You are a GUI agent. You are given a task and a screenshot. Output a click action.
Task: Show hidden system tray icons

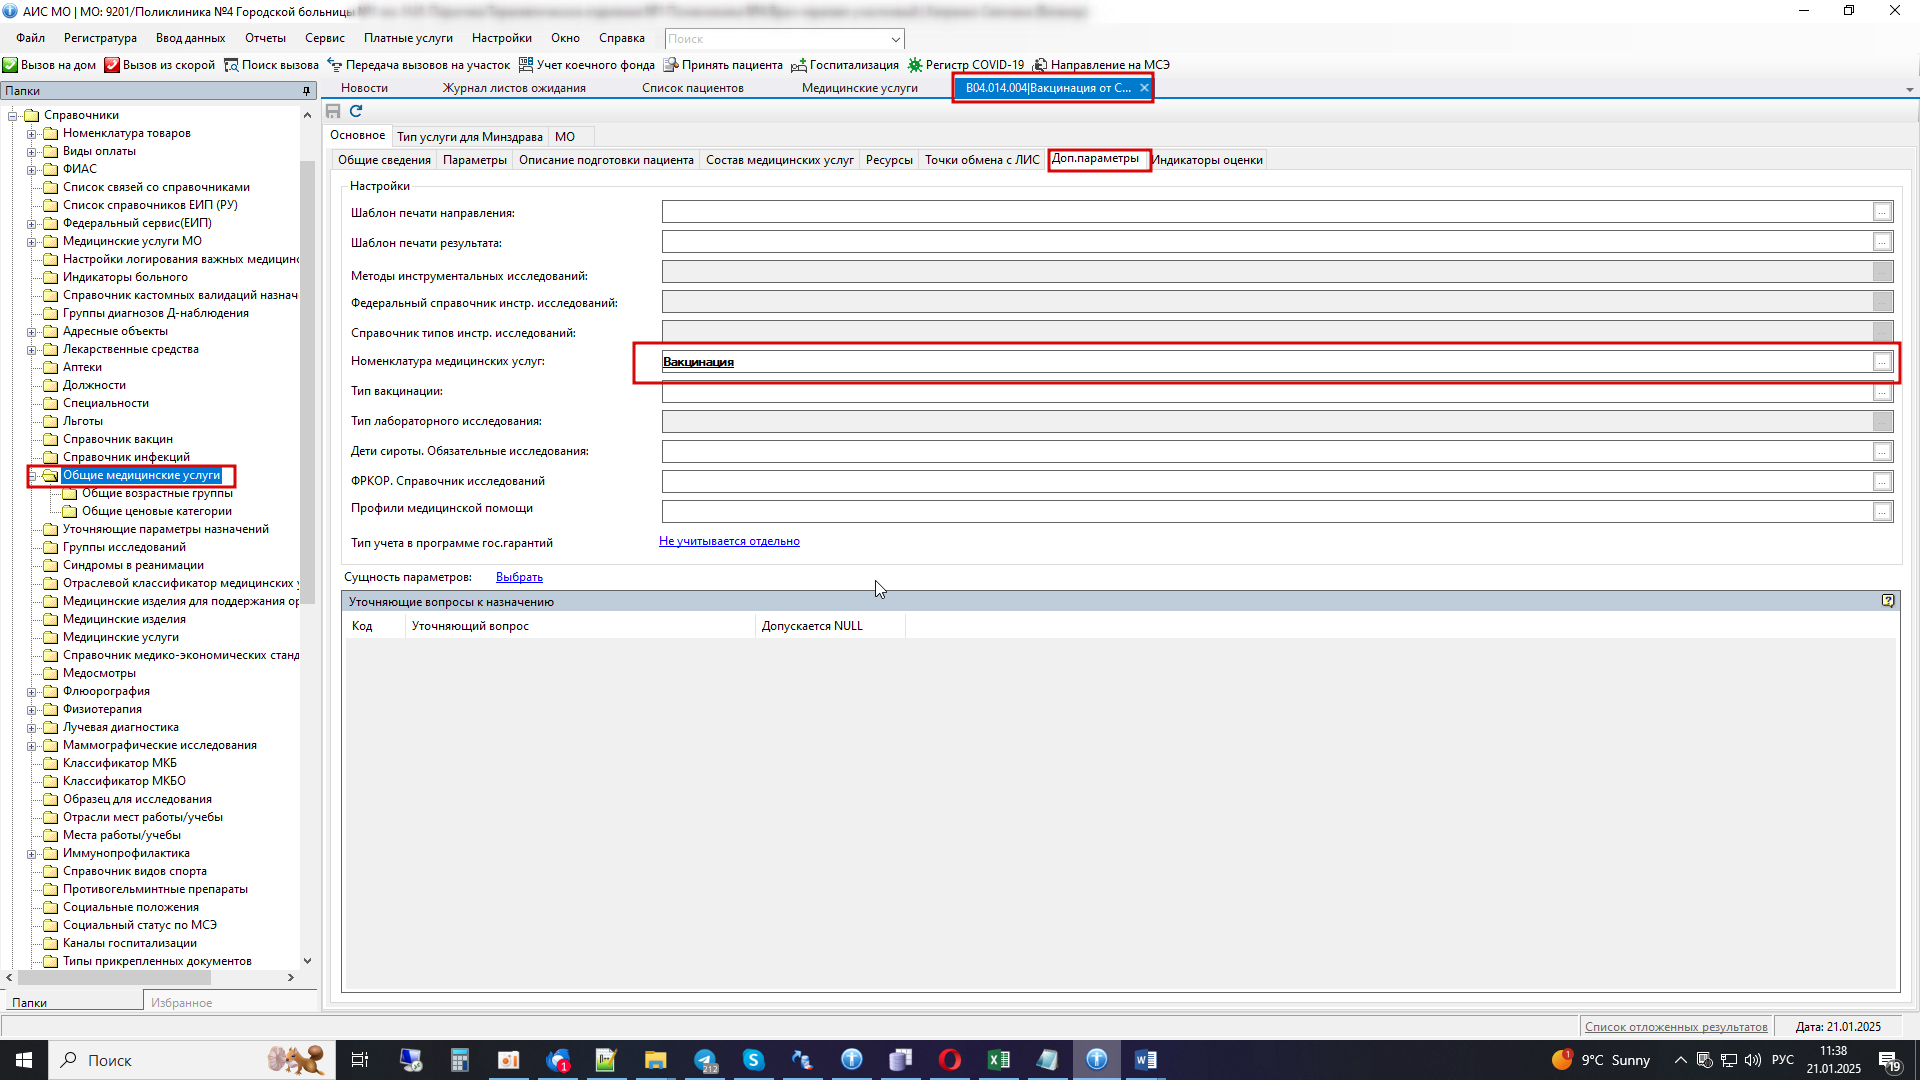click(1680, 1060)
